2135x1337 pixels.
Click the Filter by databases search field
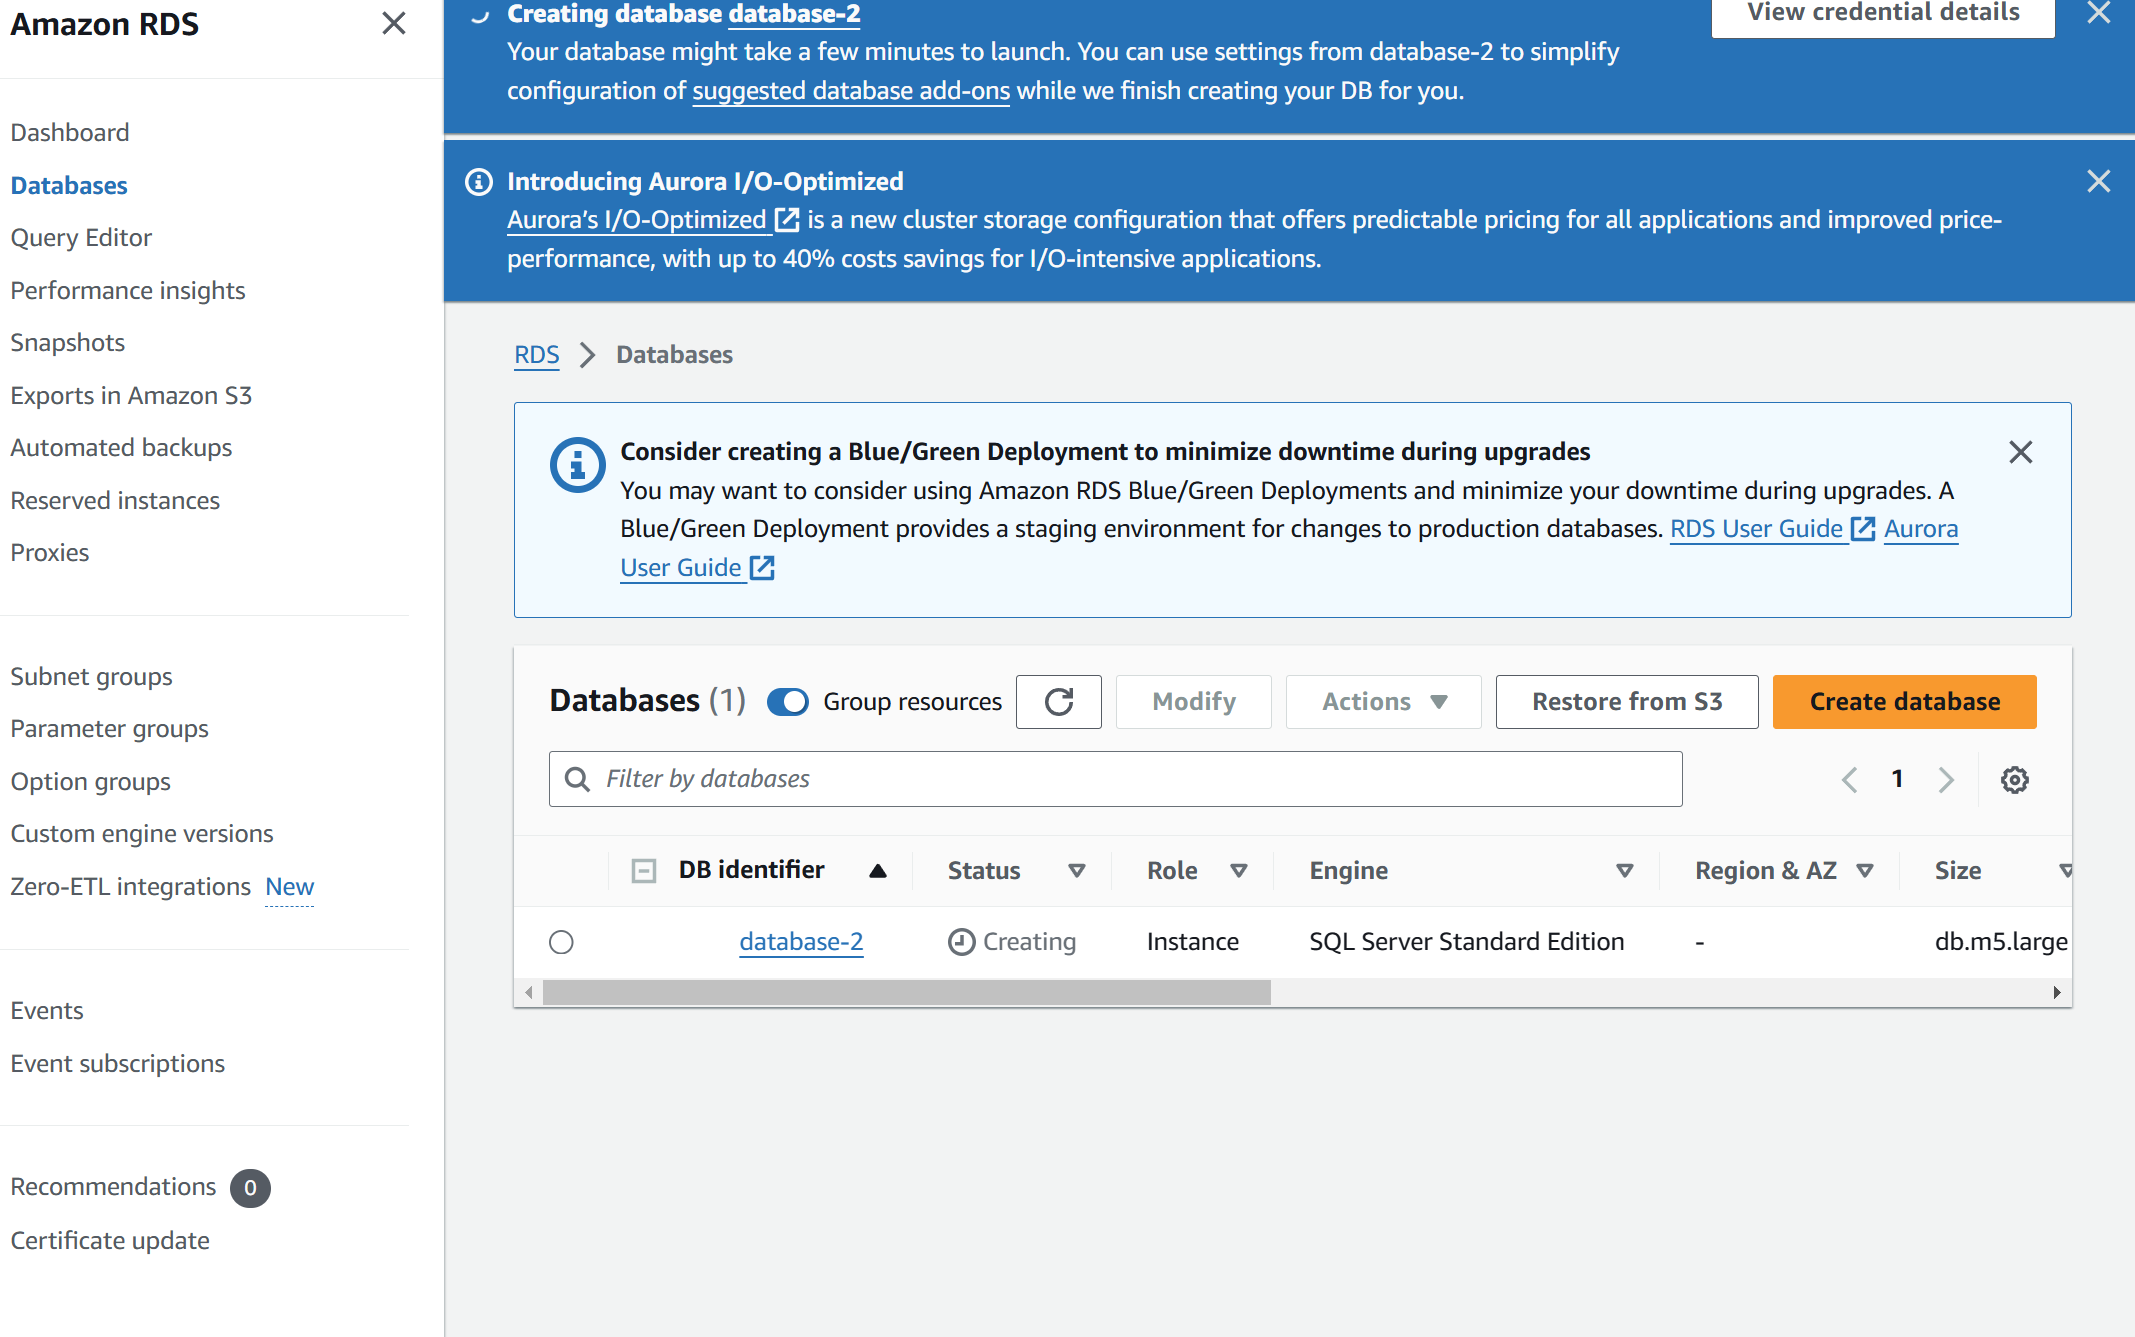(x=1115, y=779)
